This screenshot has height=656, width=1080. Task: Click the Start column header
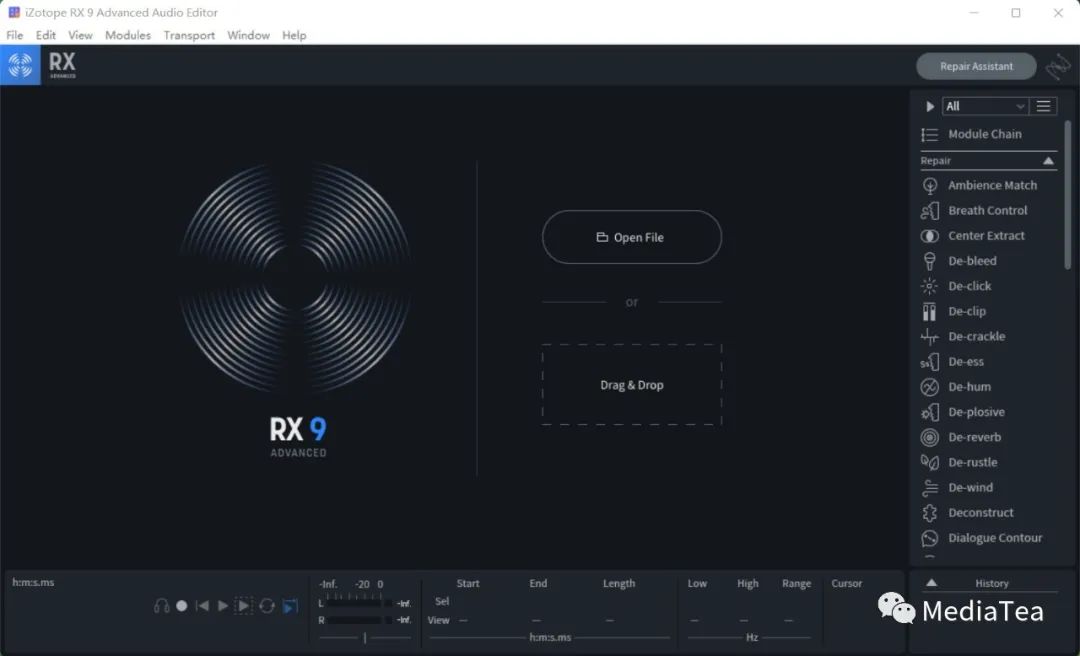(468, 584)
